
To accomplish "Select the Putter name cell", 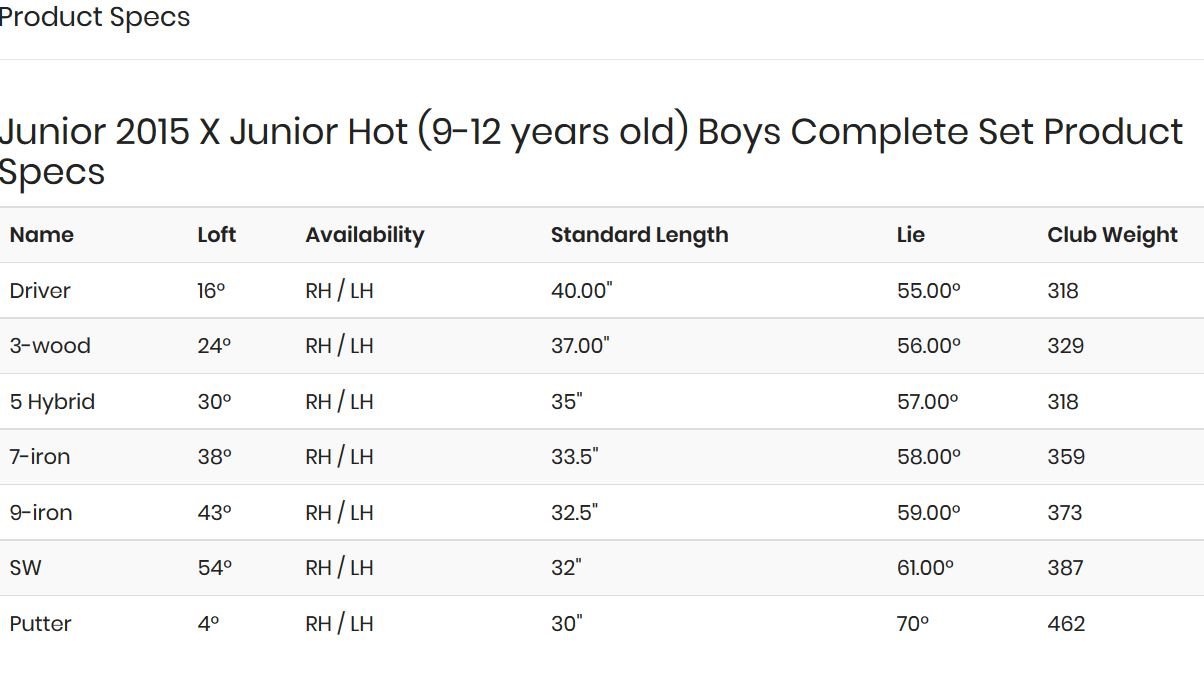I will point(40,624).
